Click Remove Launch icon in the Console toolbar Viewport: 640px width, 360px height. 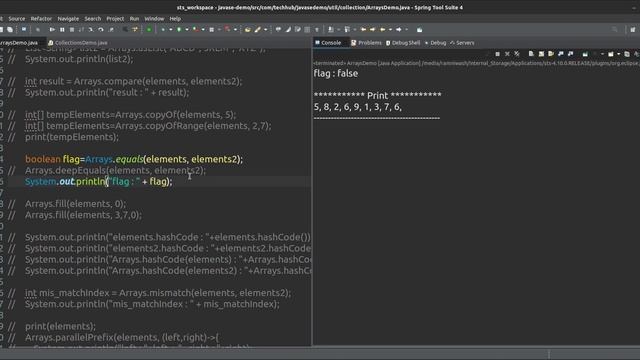coord(507,54)
